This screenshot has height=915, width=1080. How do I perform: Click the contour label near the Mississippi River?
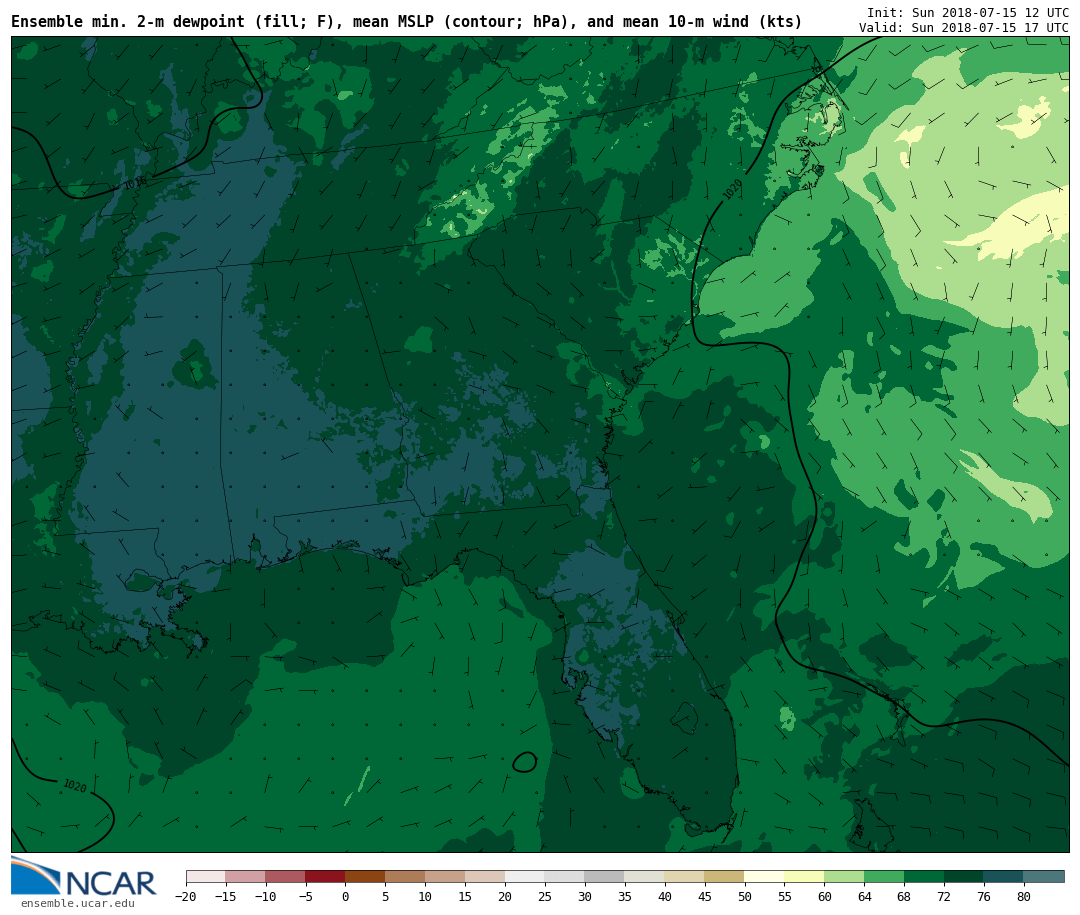click(x=135, y=183)
